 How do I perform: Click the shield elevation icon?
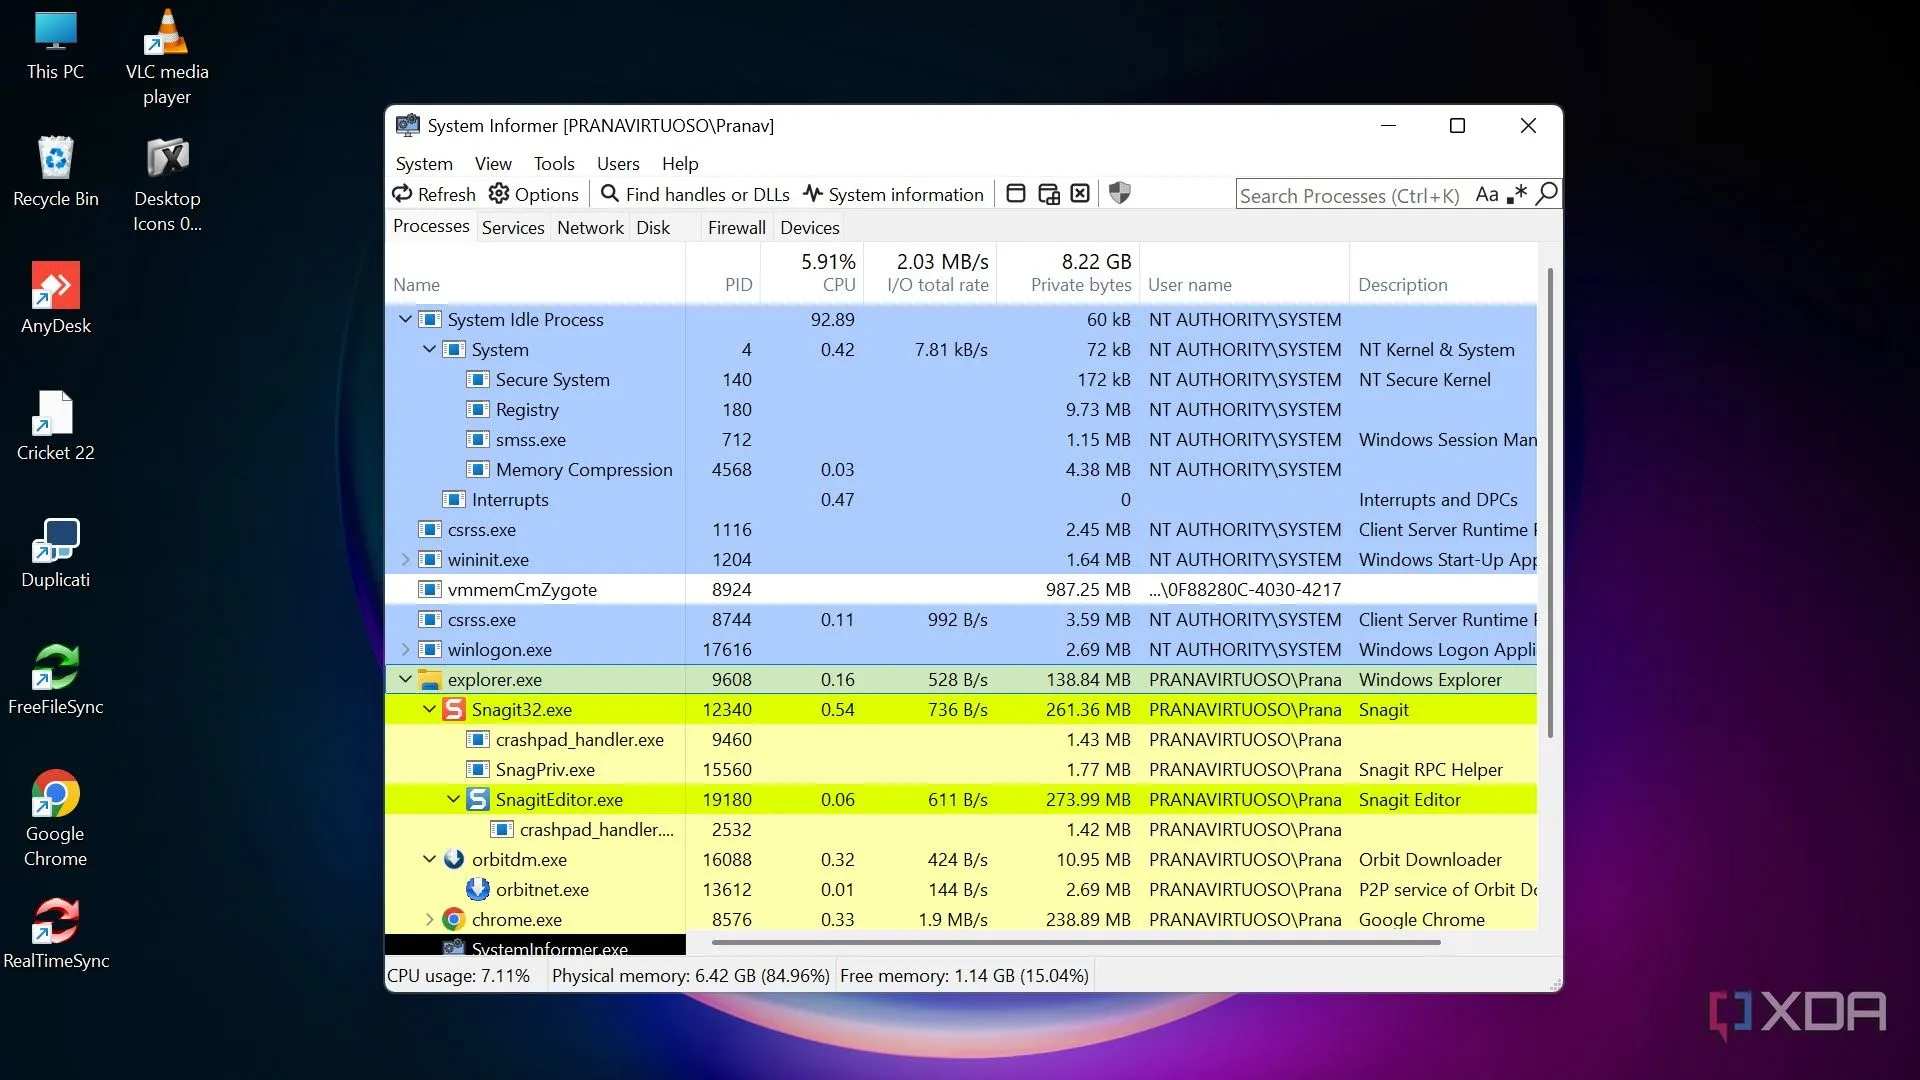(x=1120, y=194)
